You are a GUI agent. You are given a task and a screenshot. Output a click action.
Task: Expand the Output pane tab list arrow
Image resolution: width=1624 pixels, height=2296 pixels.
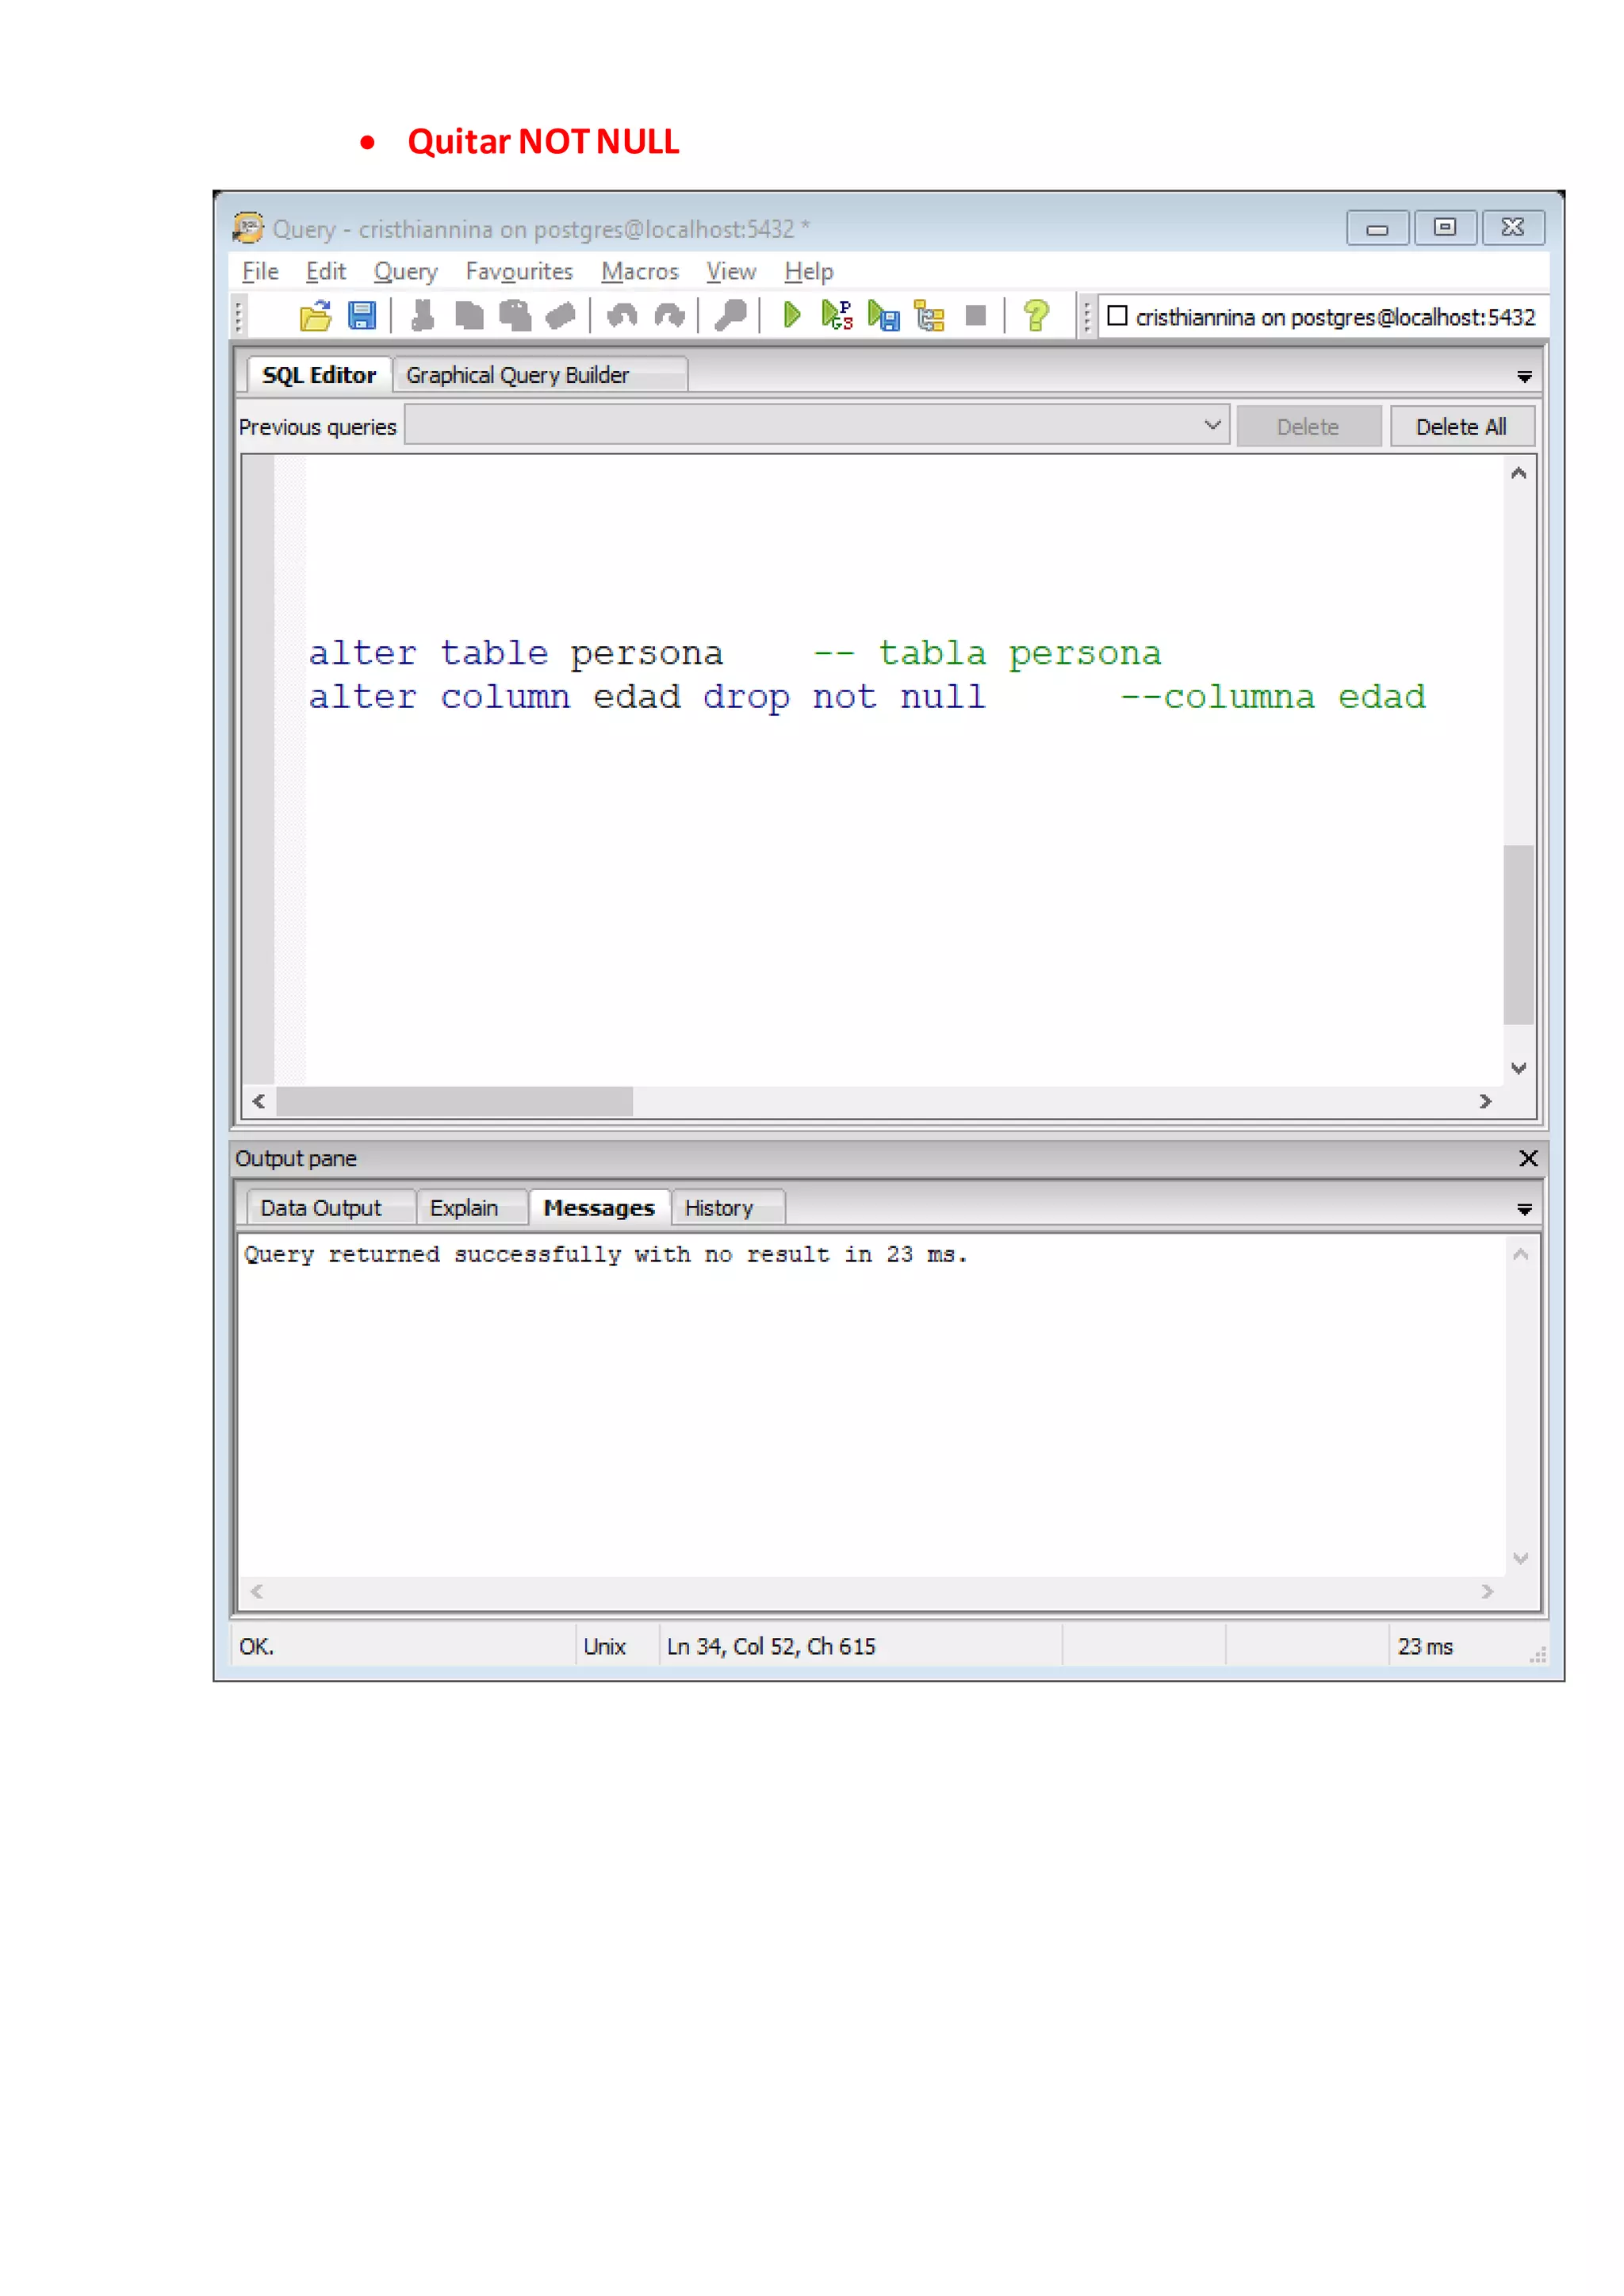click(1524, 1210)
